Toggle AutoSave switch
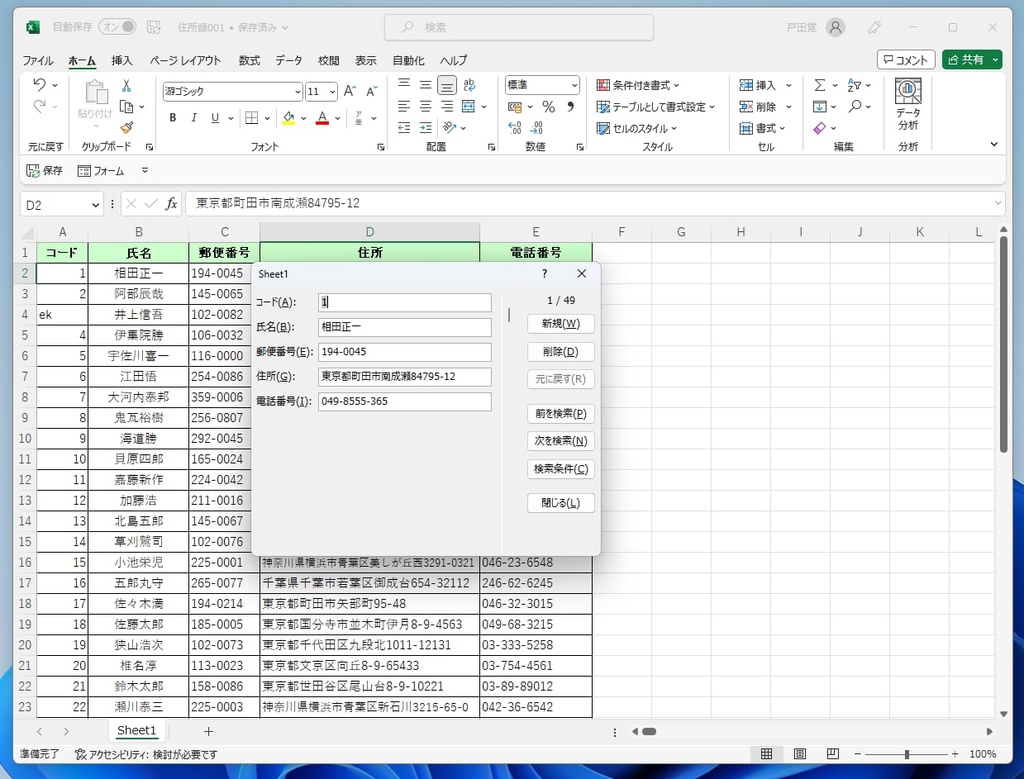Viewport: 1024px width, 779px height. coord(118,27)
